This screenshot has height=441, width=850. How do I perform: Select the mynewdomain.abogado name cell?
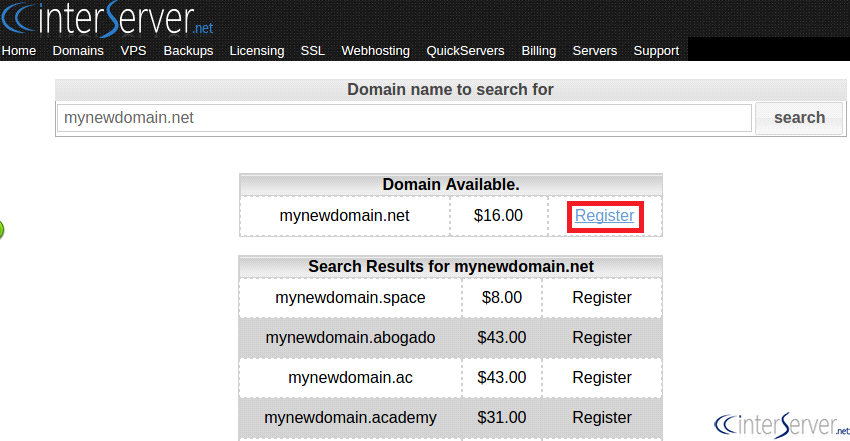coord(350,338)
